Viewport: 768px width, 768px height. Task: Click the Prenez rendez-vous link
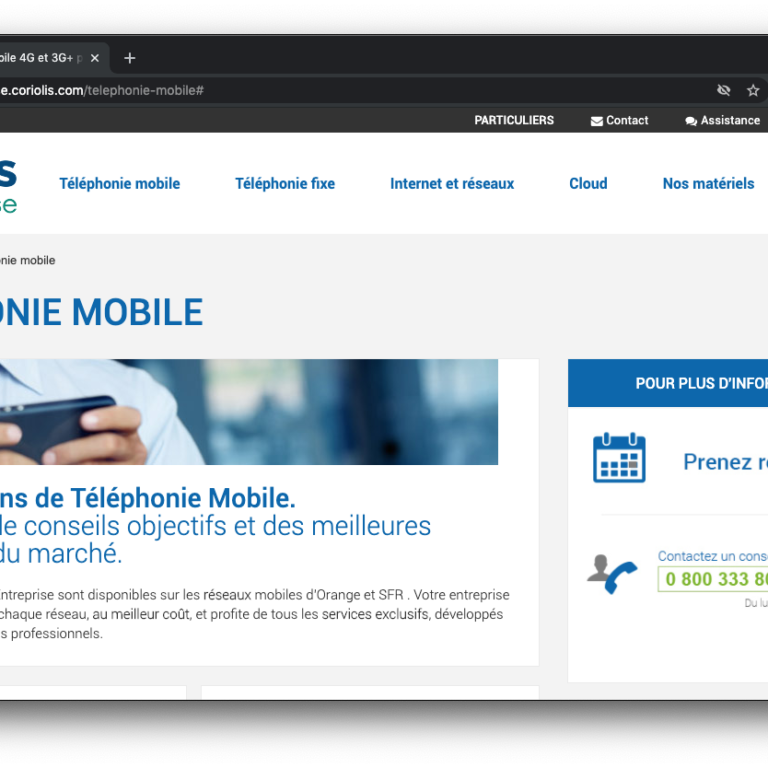point(725,462)
